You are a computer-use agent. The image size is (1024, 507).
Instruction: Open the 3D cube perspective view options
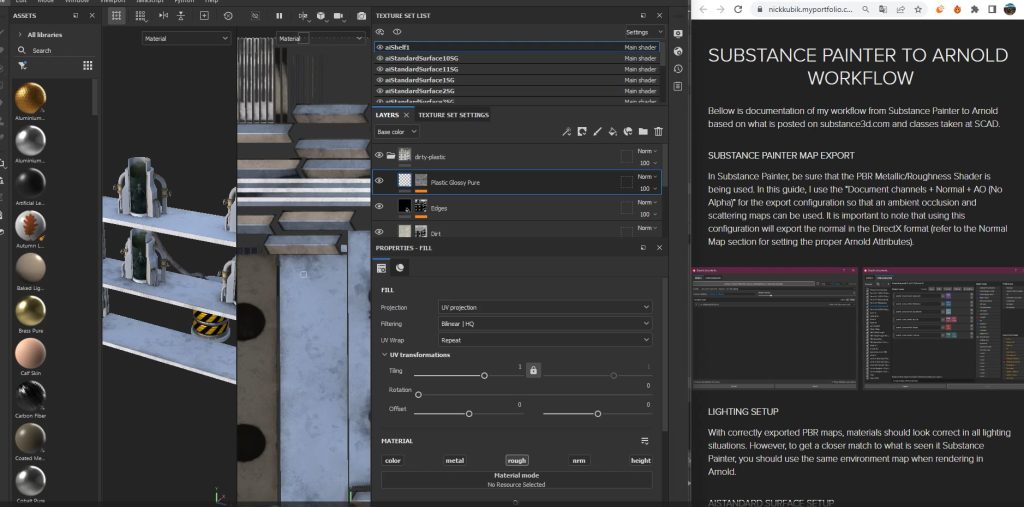(321, 16)
